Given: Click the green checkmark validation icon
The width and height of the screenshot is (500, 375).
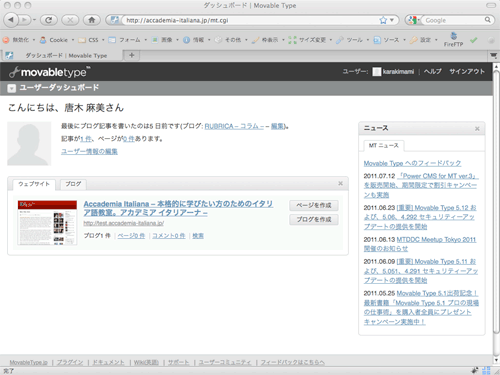Looking at the screenshot, I should (473, 40).
